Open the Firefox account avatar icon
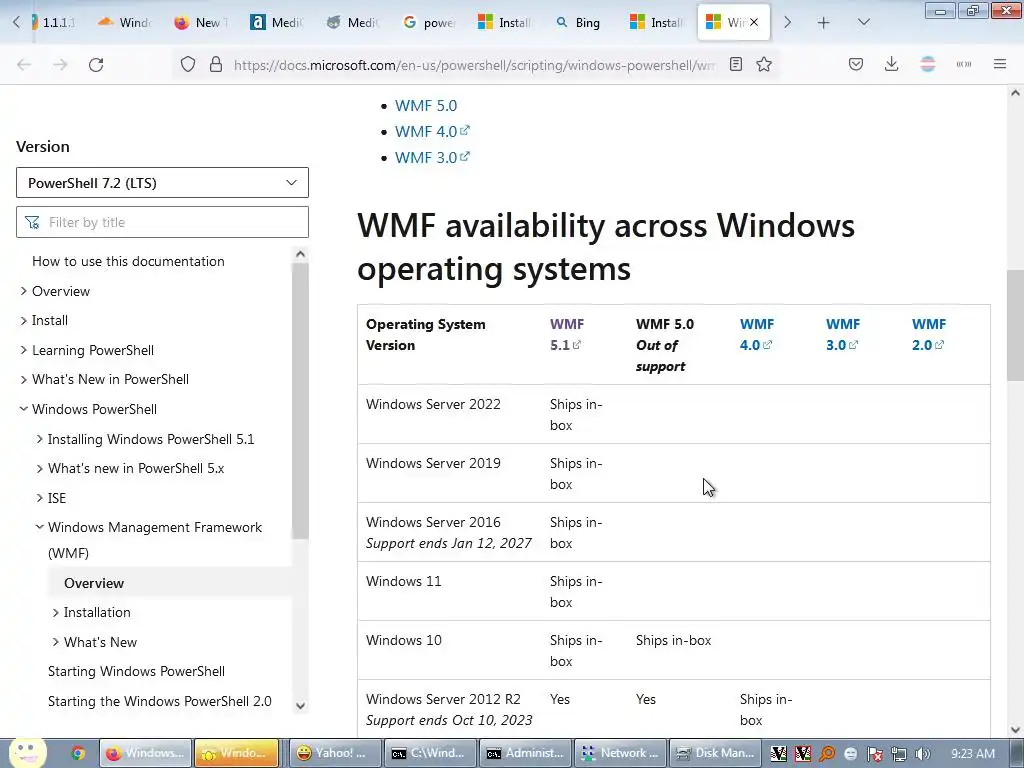The width and height of the screenshot is (1024, 768). (928, 65)
